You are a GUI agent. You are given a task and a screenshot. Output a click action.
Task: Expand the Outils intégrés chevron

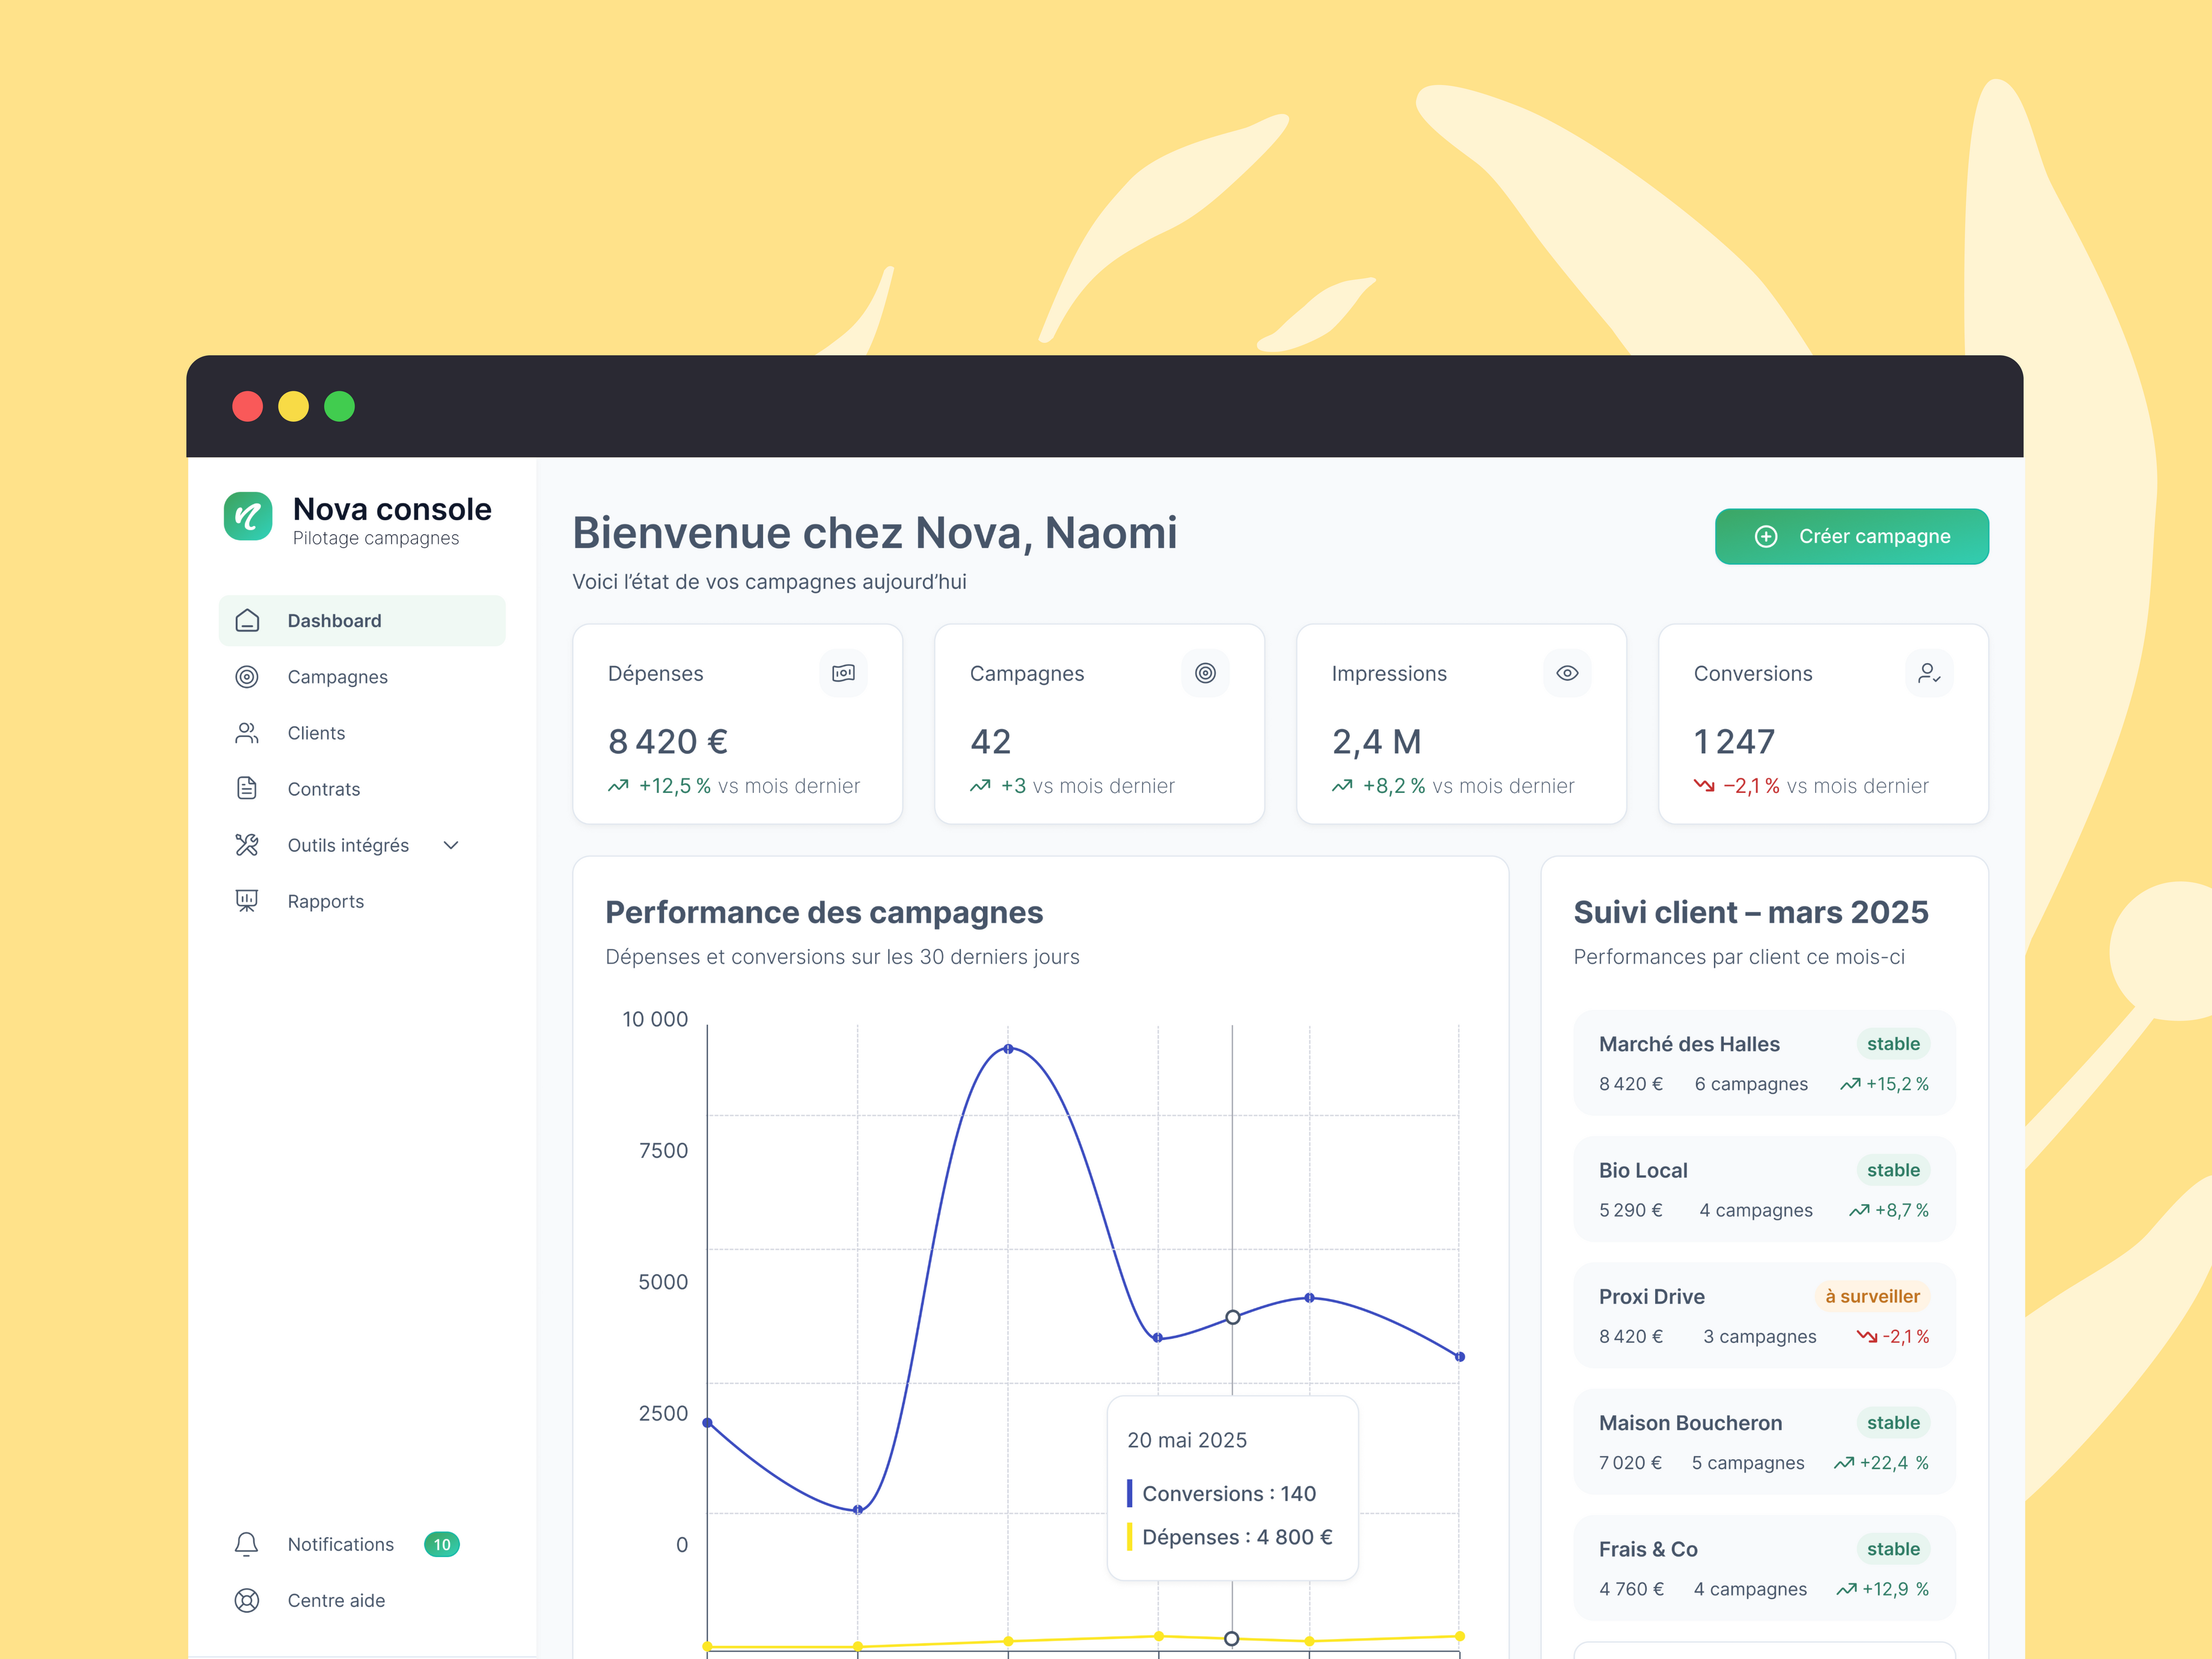click(x=451, y=845)
